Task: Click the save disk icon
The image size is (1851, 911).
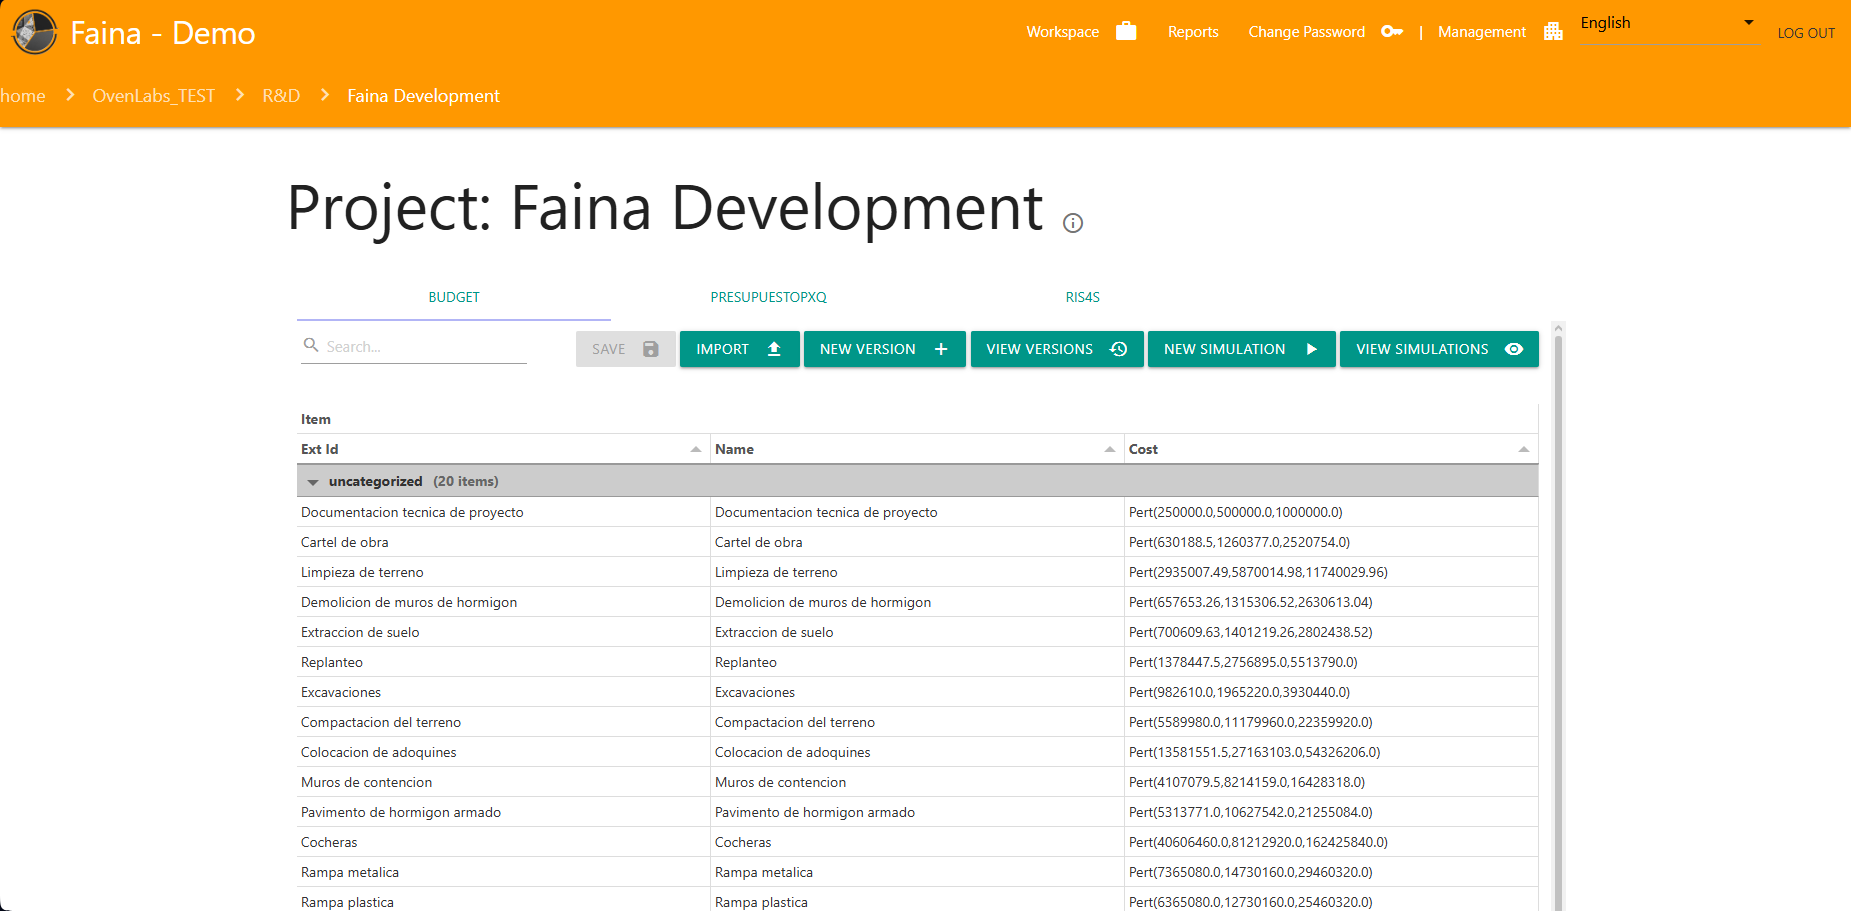Action: tap(650, 349)
